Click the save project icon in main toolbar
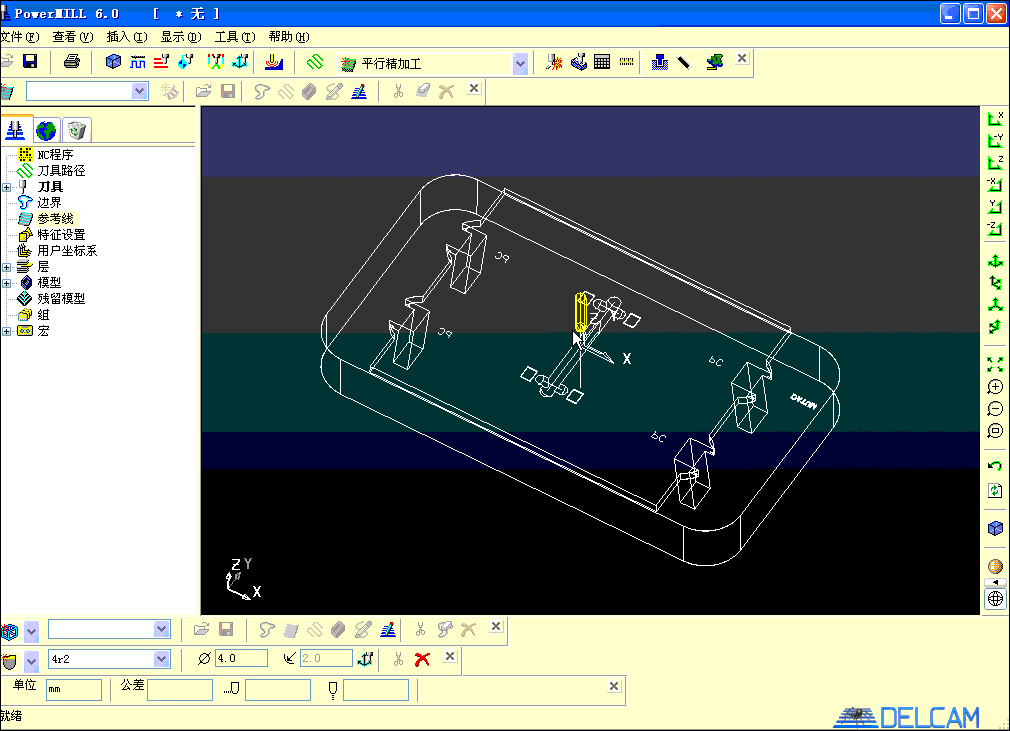The height and width of the screenshot is (731, 1010). (x=30, y=61)
